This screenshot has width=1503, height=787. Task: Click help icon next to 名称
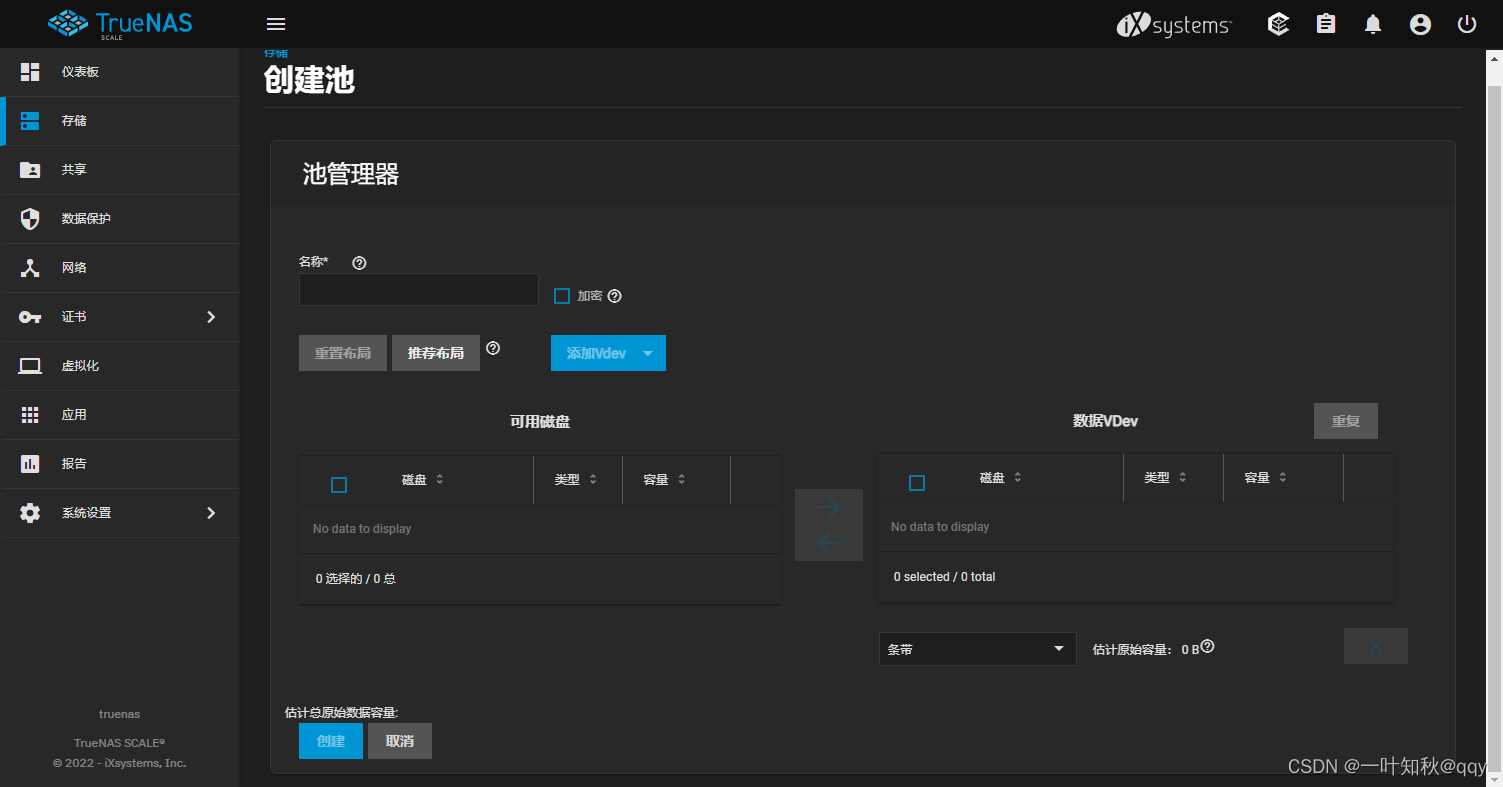[359, 263]
